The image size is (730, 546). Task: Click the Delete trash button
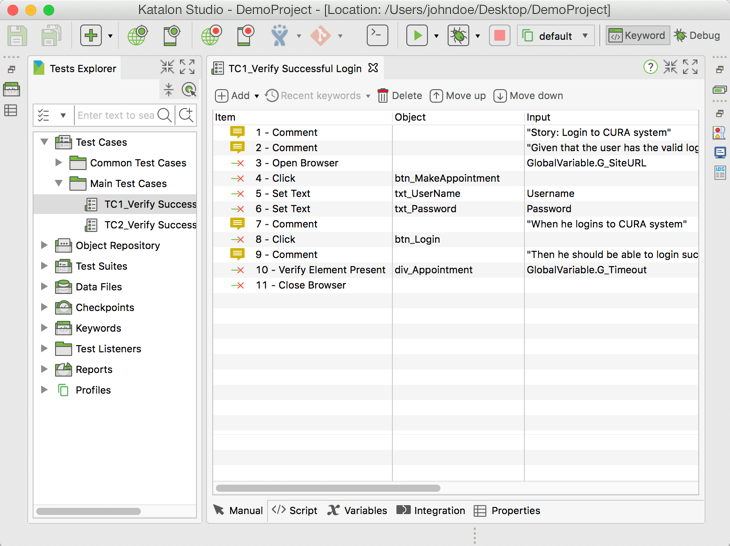click(x=399, y=96)
